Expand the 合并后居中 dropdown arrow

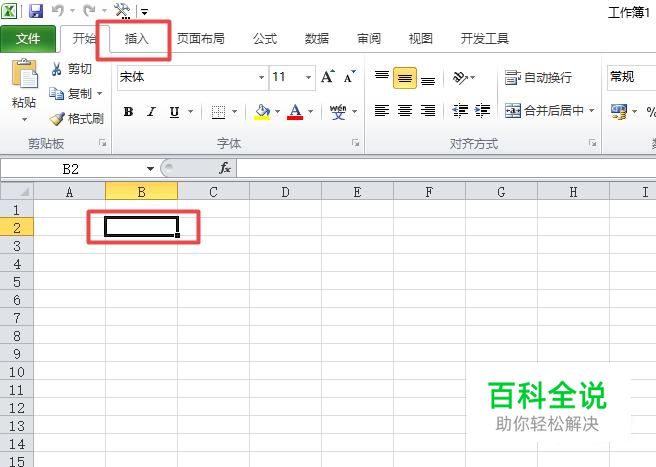[x=592, y=110]
